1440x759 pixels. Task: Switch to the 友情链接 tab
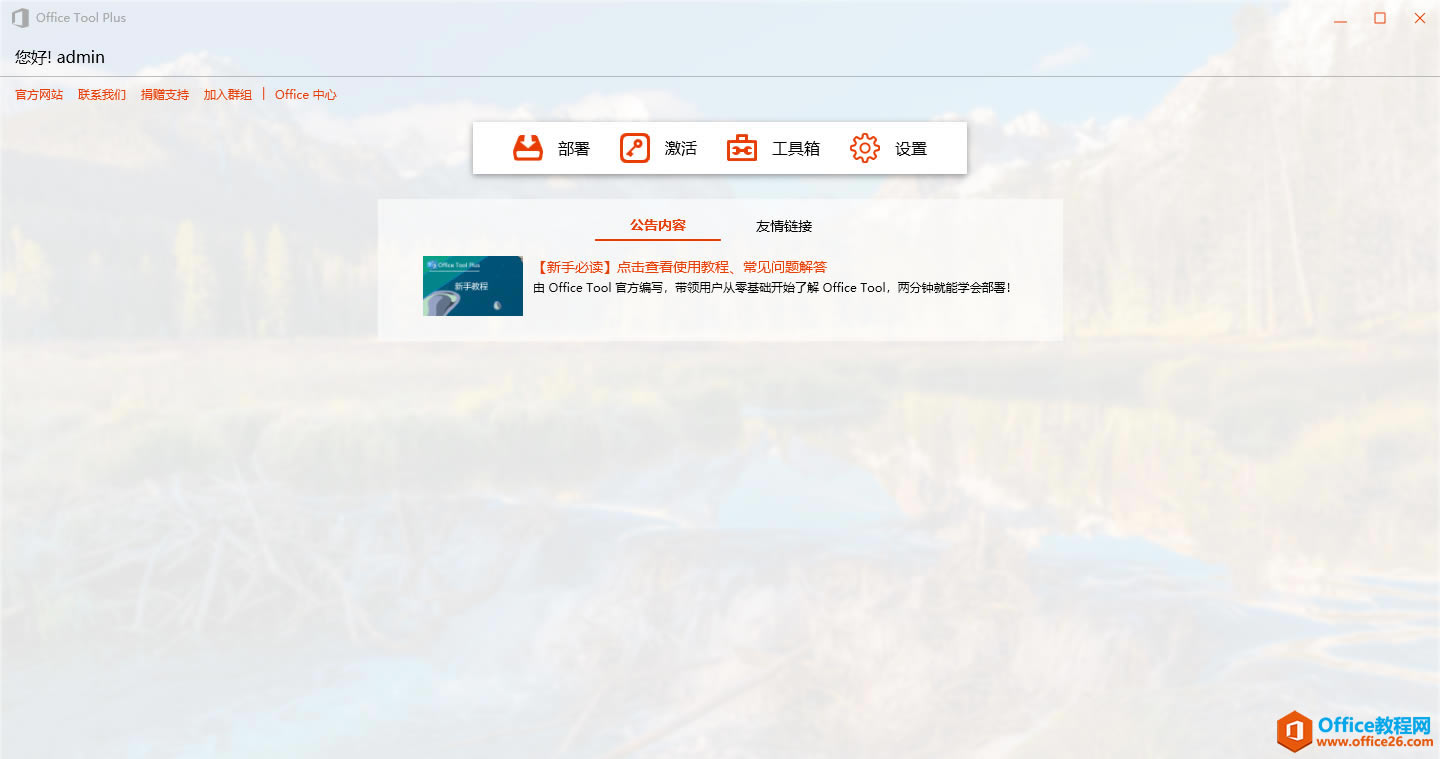click(784, 226)
